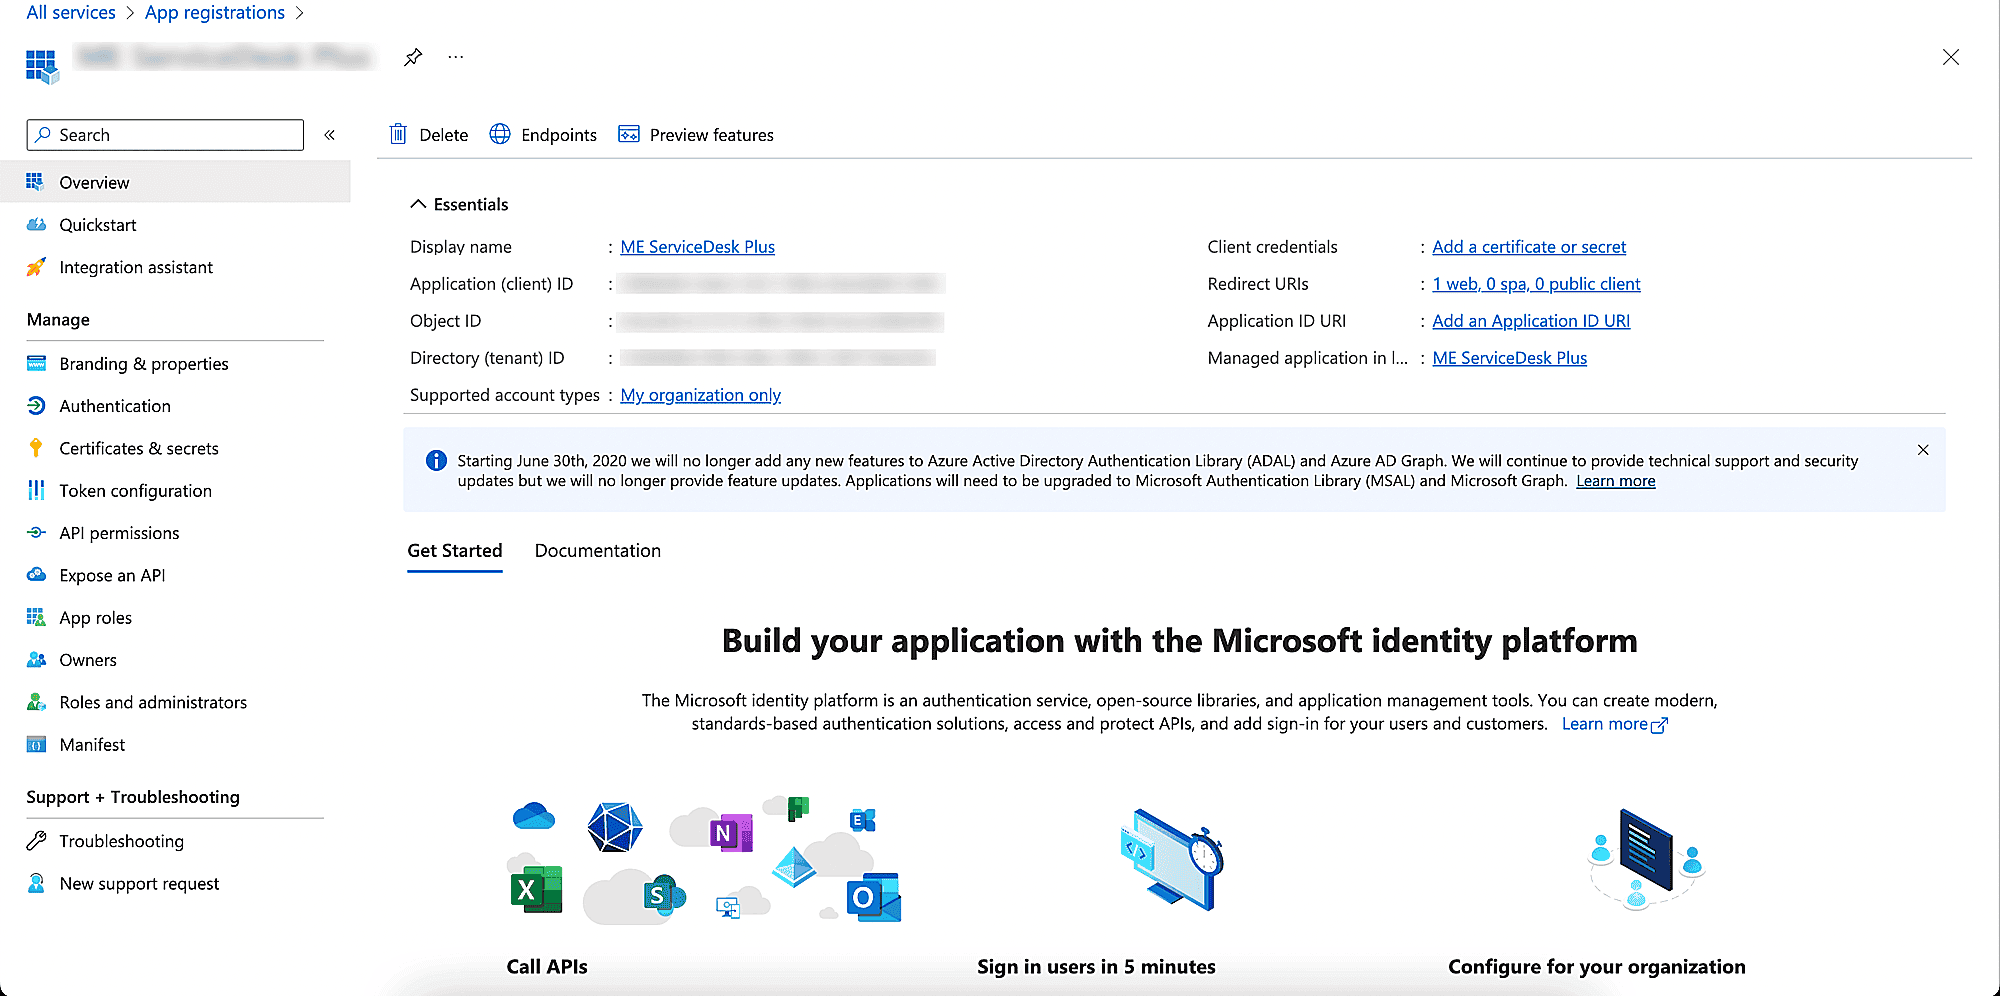Click Add an Application ID URI link

pyautogui.click(x=1530, y=321)
